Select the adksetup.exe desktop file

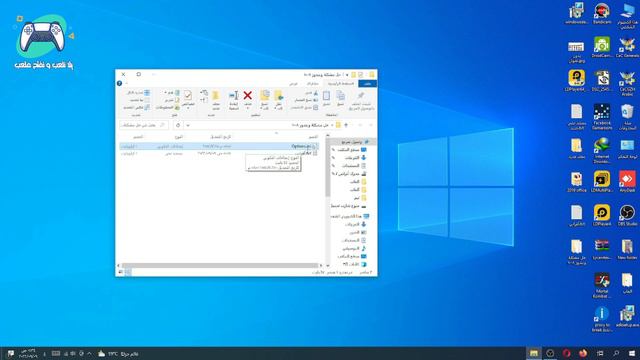pyautogui.click(x=627, y=317)
